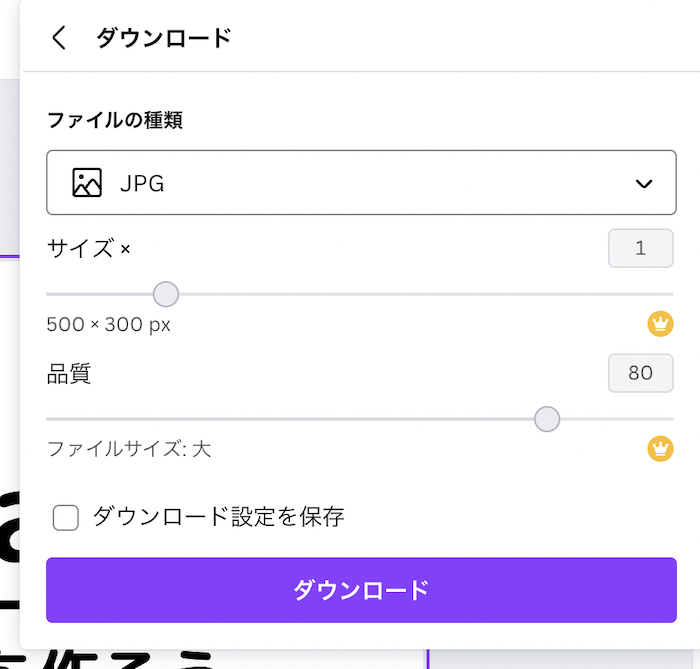This screenshot has width=700, height=669.
Task: Click the ファイルの種類 label
Action: [x=114, y=121]
